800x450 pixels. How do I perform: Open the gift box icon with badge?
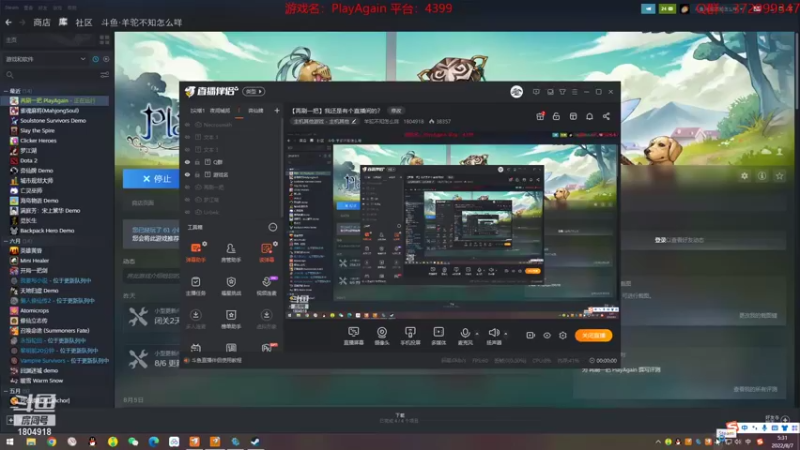[540, 116]
